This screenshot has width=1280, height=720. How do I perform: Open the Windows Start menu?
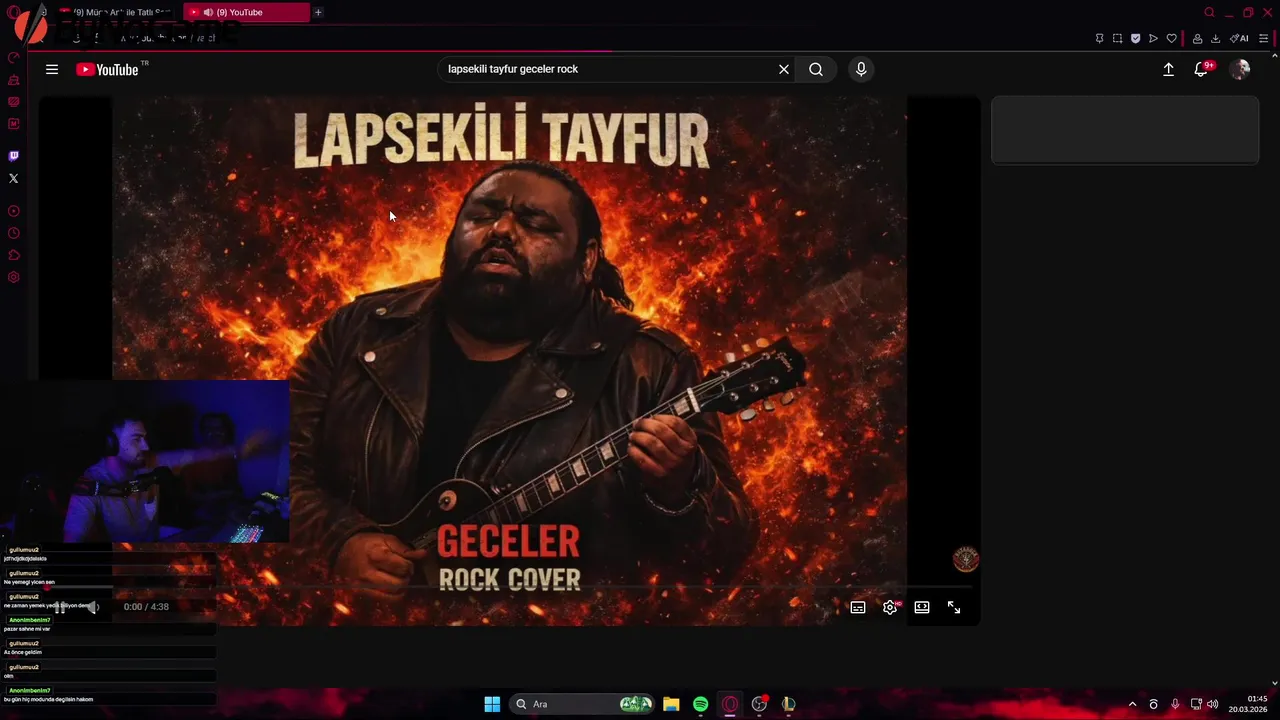[x=492, y=704]
